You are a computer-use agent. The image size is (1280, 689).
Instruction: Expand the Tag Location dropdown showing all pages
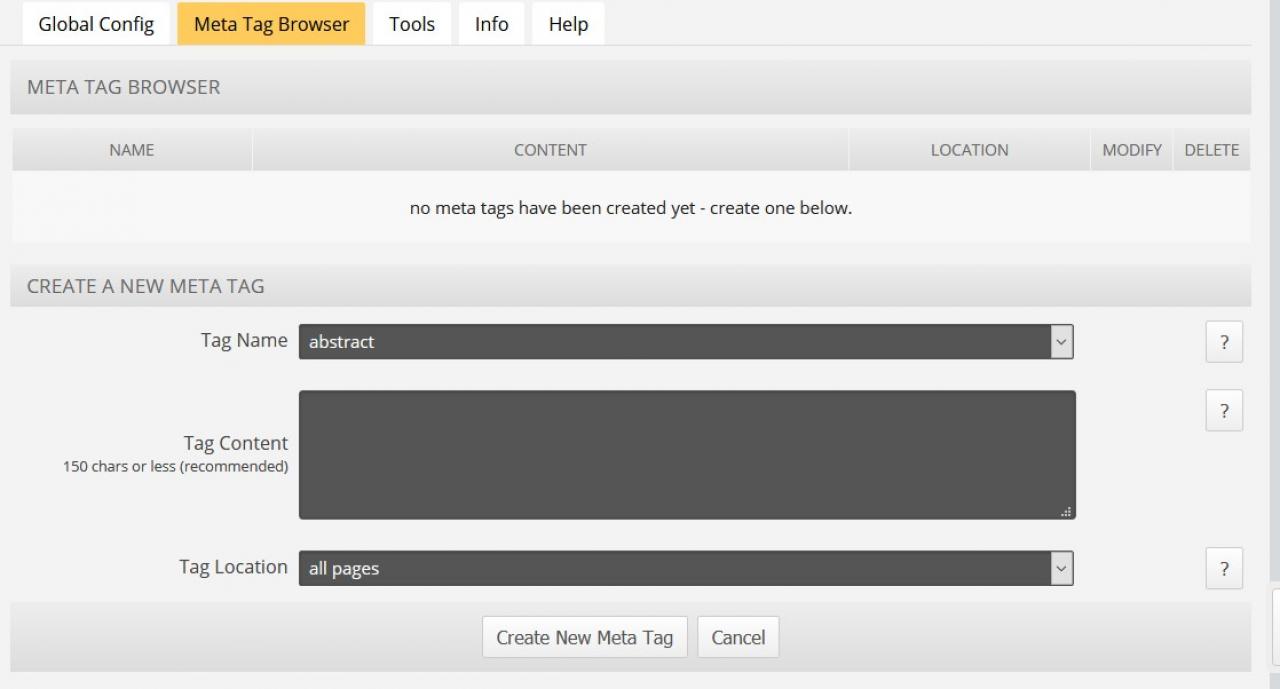pyautogui.click(x=686, y=568)
